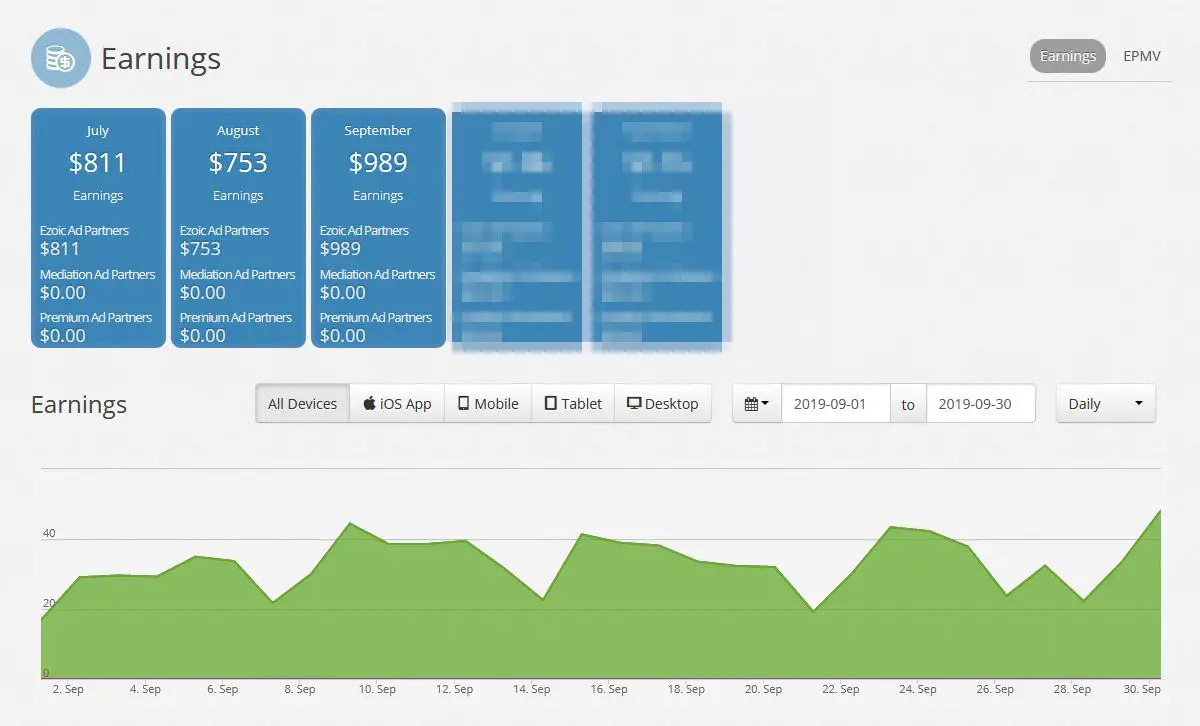Screen dimensions: 1200x726
Task: Click Ezoic Ad Partners in September card
Action: click(364, 230)
